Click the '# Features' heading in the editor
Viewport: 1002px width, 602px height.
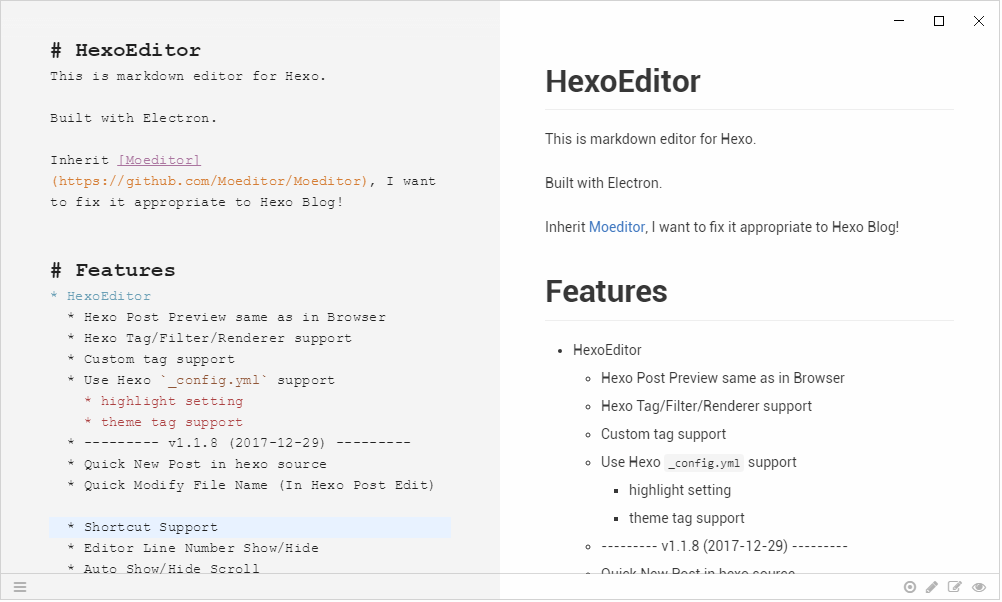click(112, 270)
